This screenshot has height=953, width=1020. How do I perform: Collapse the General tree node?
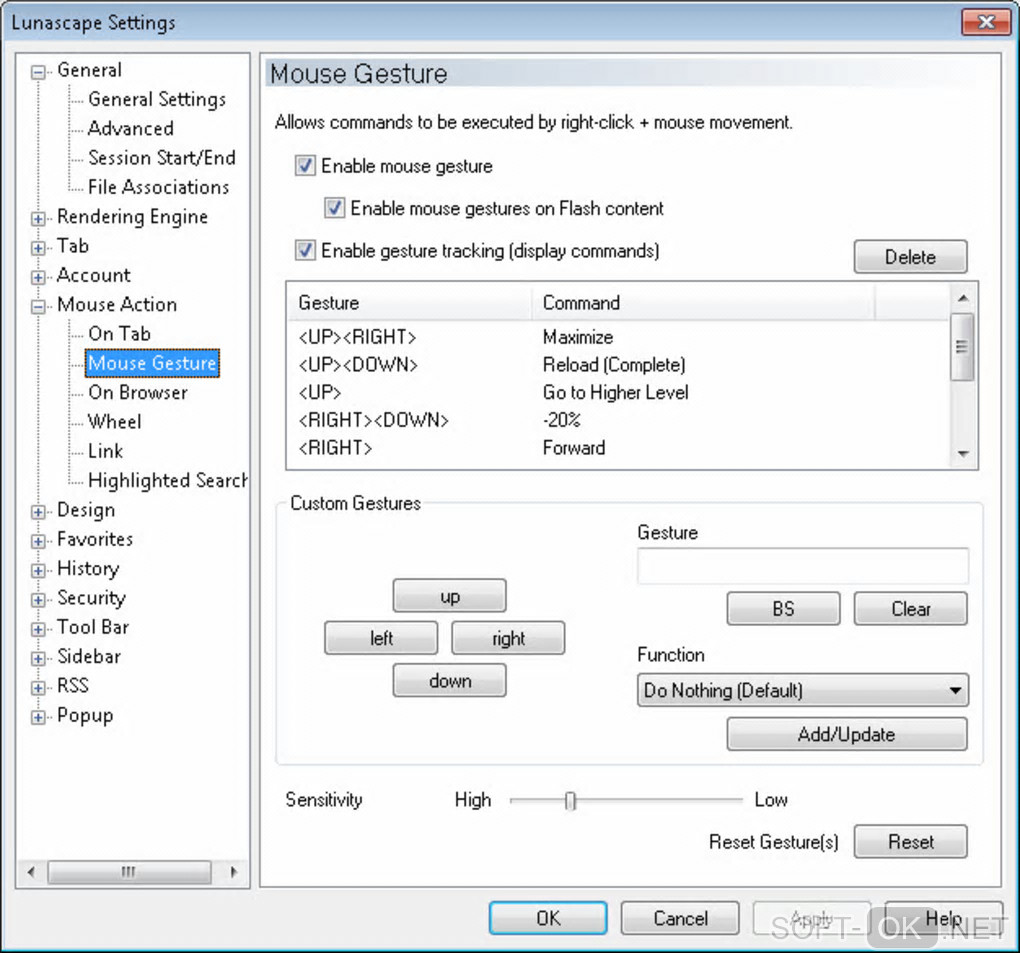click(38, 72)
